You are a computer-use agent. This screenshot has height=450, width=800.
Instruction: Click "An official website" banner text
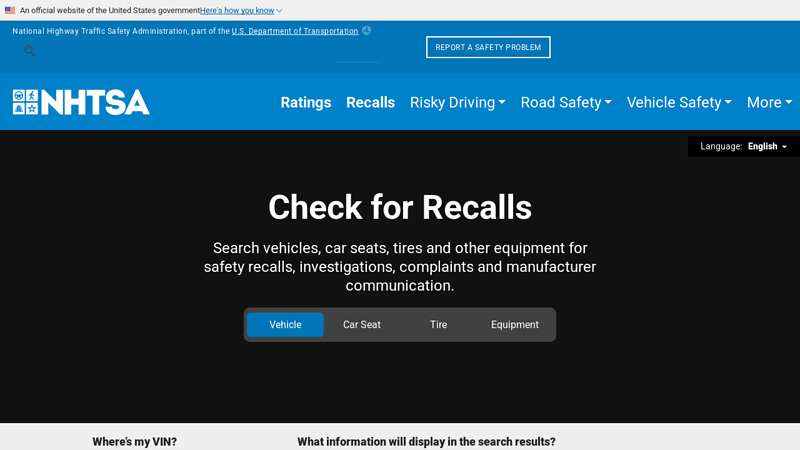(110, 10)
